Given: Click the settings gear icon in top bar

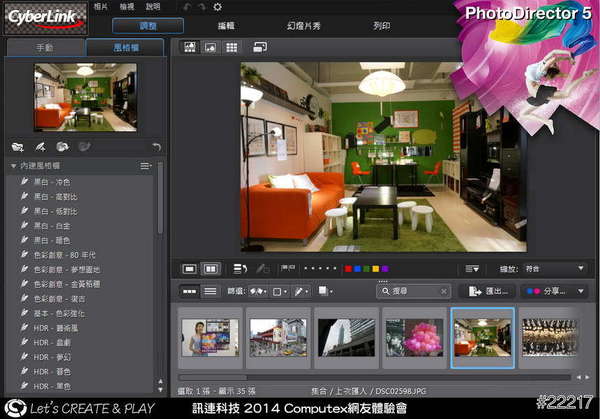Looking at the screenshot, I should (x=218, y=7).
